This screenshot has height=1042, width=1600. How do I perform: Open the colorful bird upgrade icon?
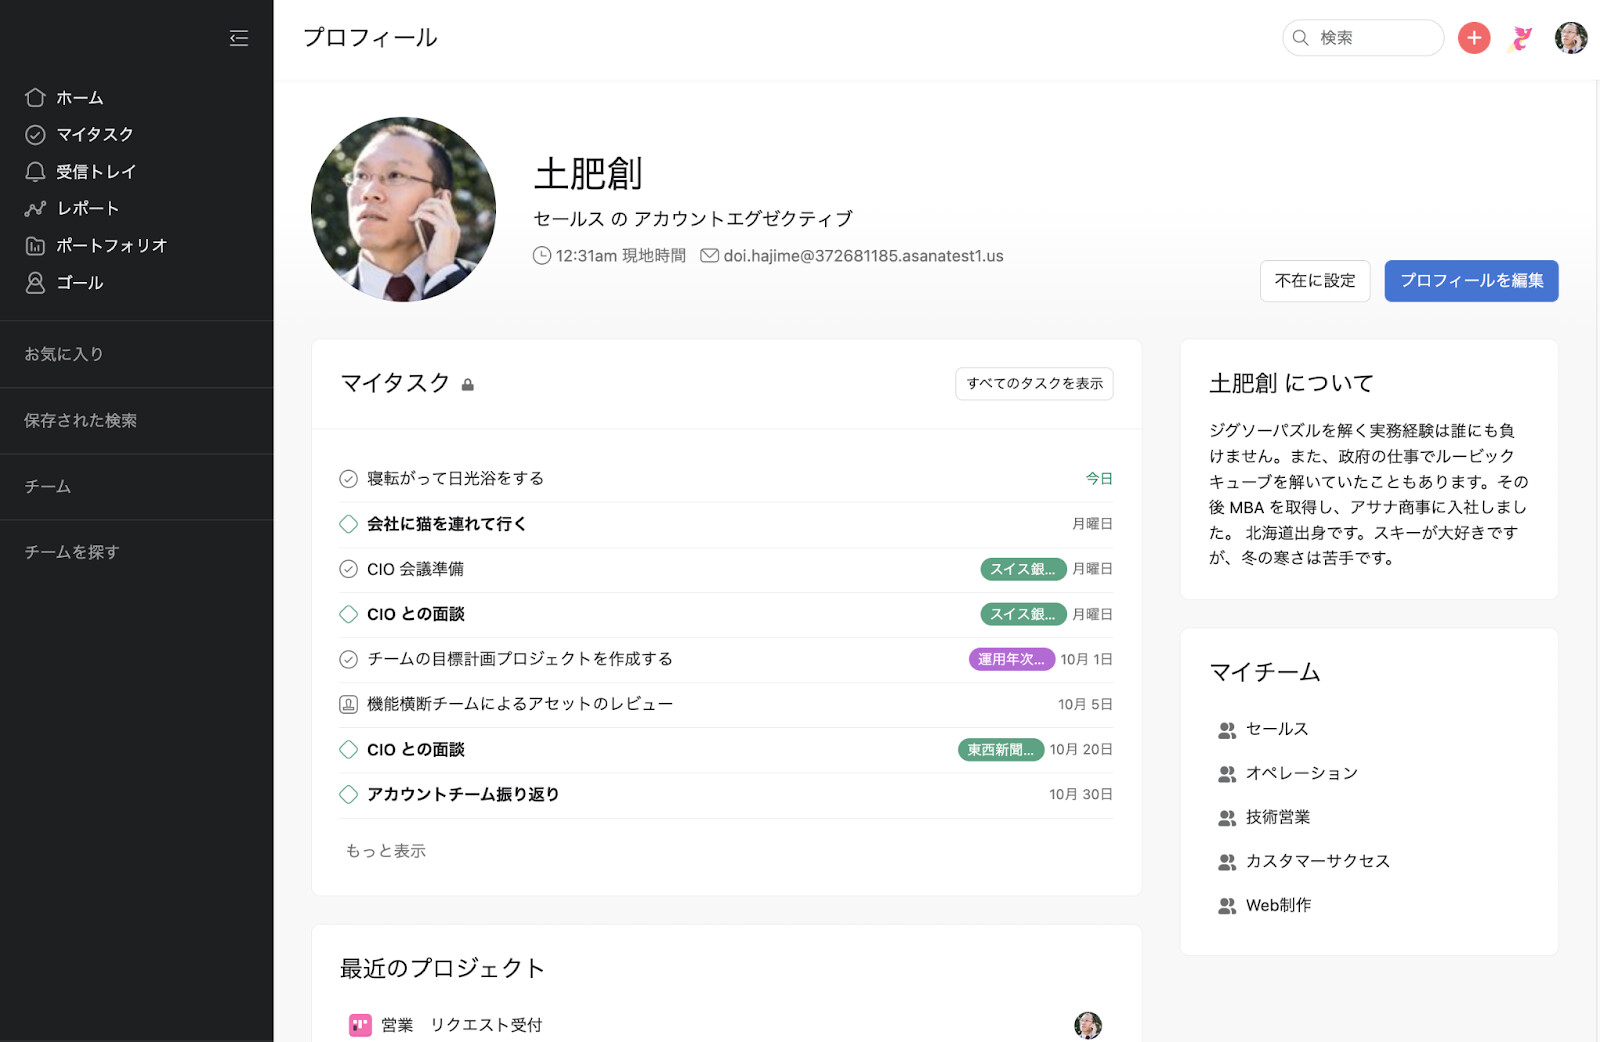[x=1521, y=38]
